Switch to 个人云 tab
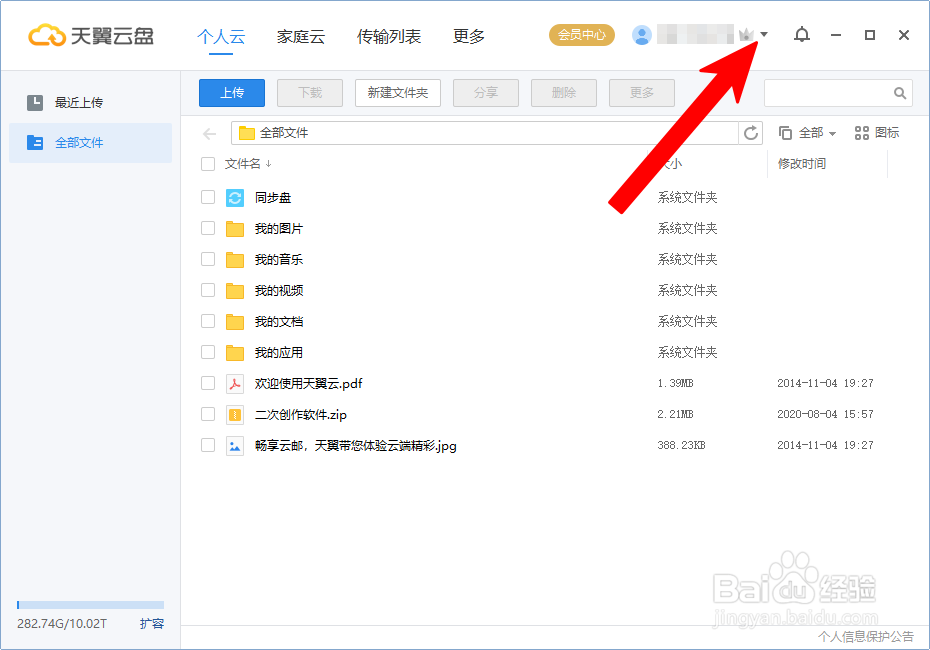930x650 pixels. point(221,37)
